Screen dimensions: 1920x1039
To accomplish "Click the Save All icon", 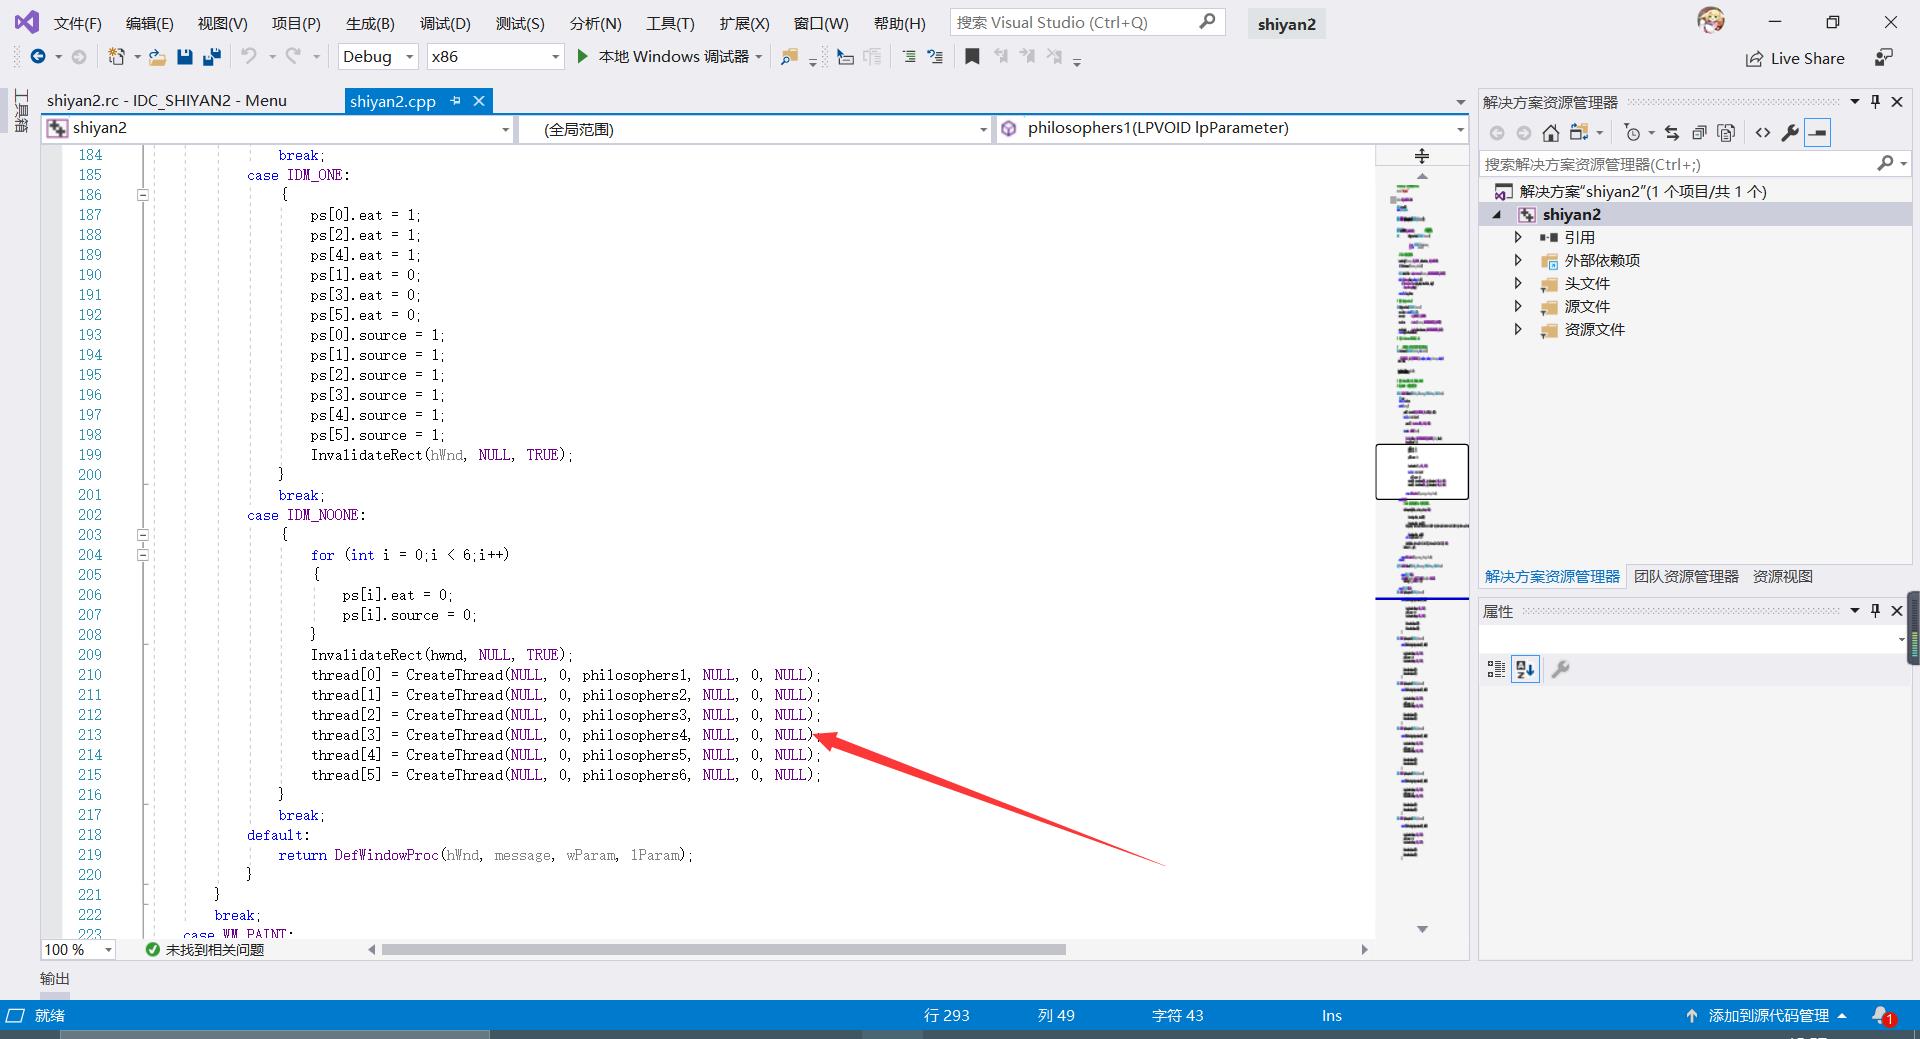I will pyautogui.click(x=211, y=57).
